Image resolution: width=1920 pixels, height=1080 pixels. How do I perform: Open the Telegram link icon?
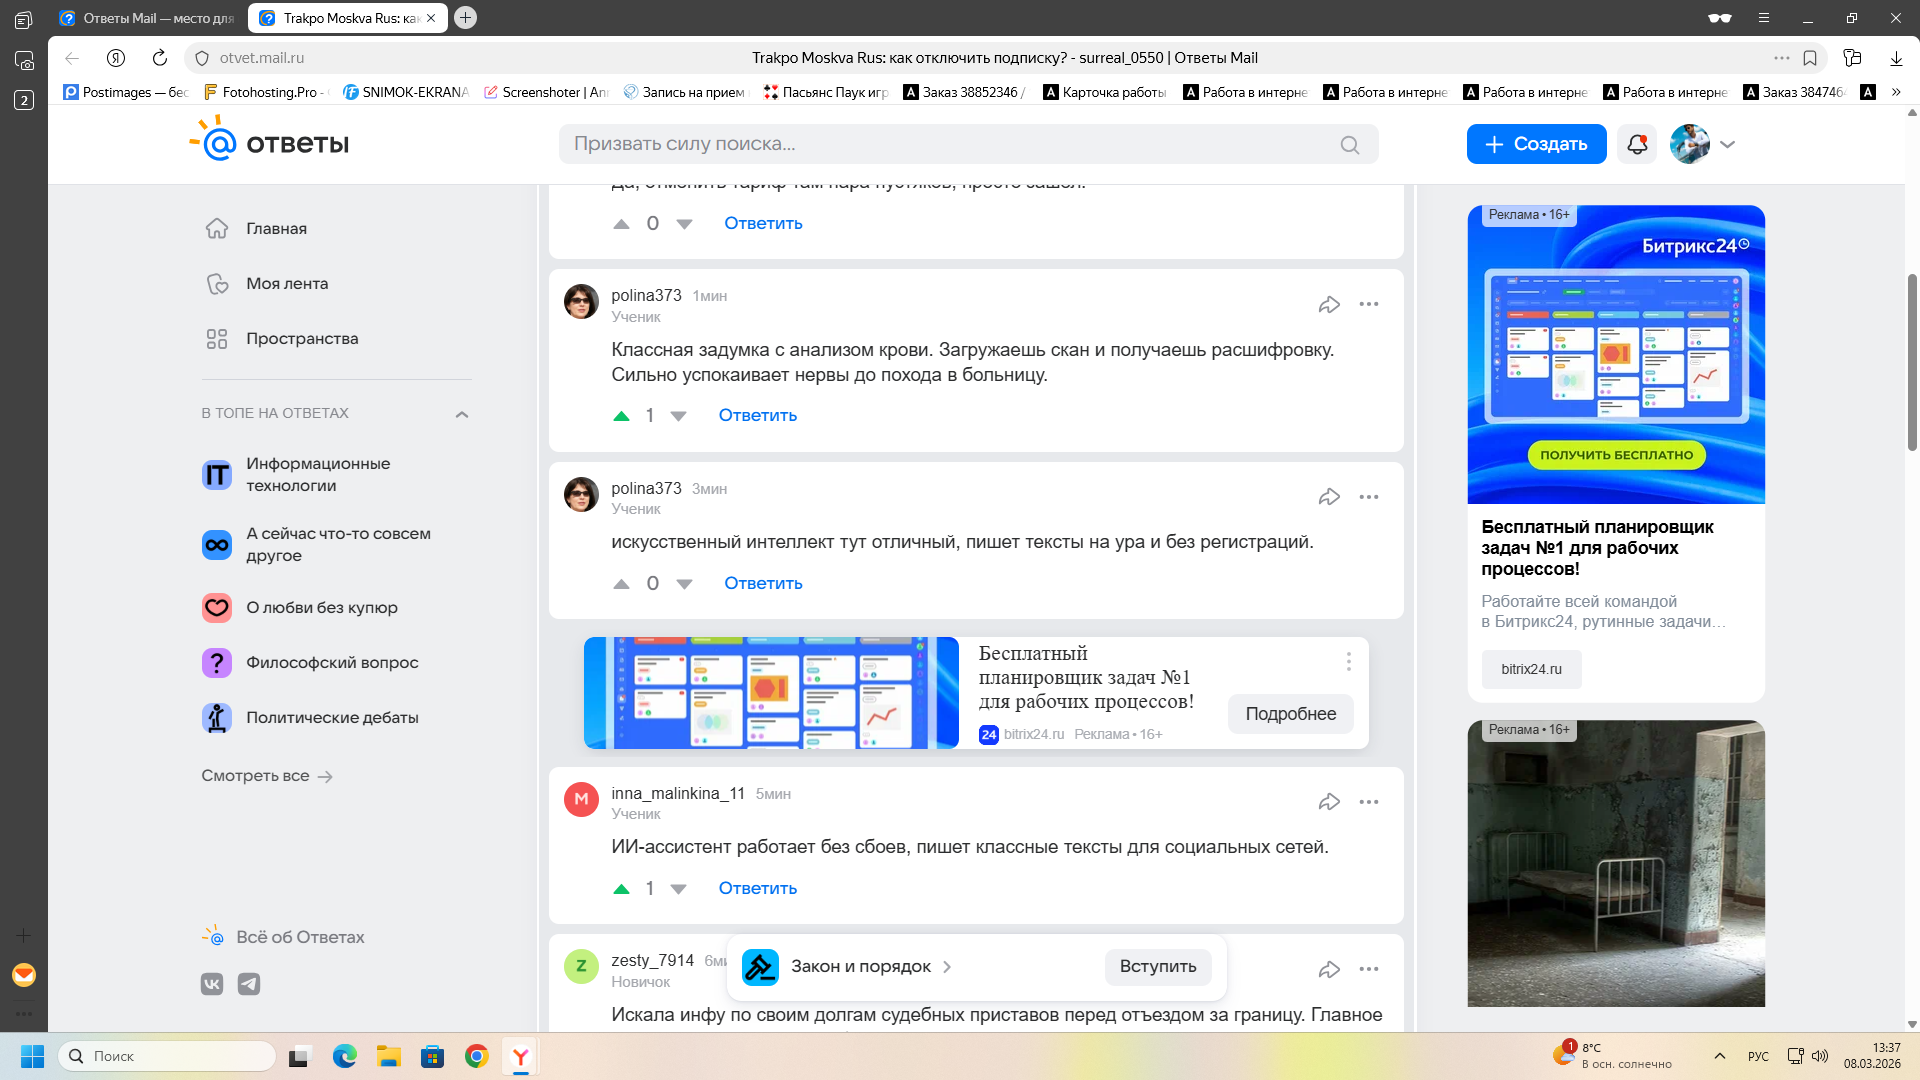point(249,984)
